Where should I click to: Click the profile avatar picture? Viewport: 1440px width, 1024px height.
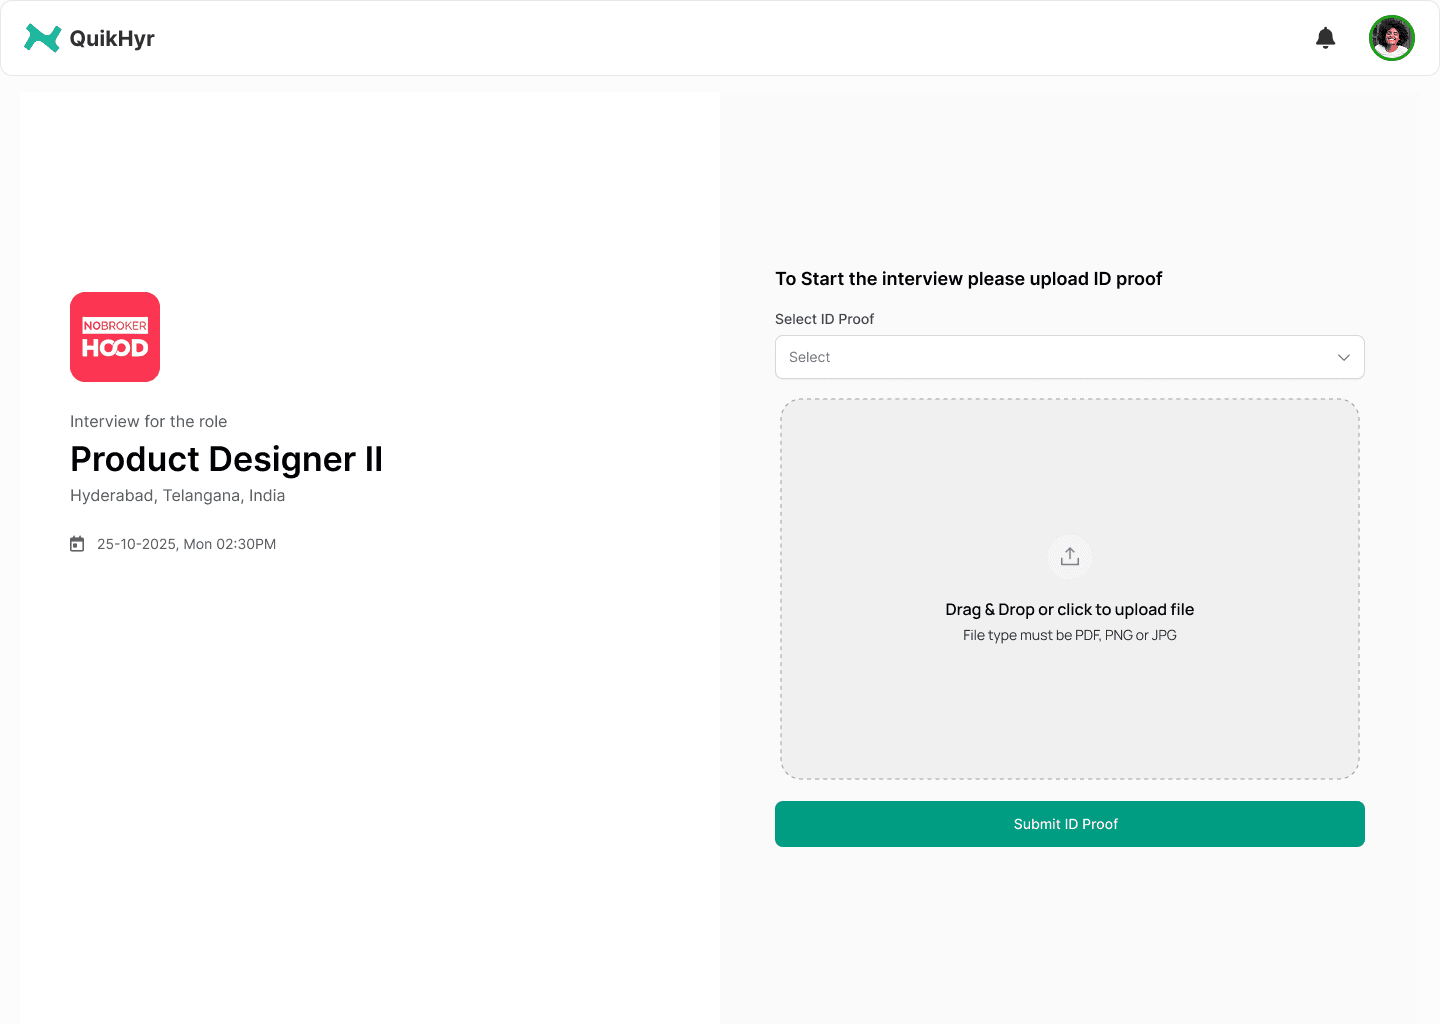[1392, 38]
